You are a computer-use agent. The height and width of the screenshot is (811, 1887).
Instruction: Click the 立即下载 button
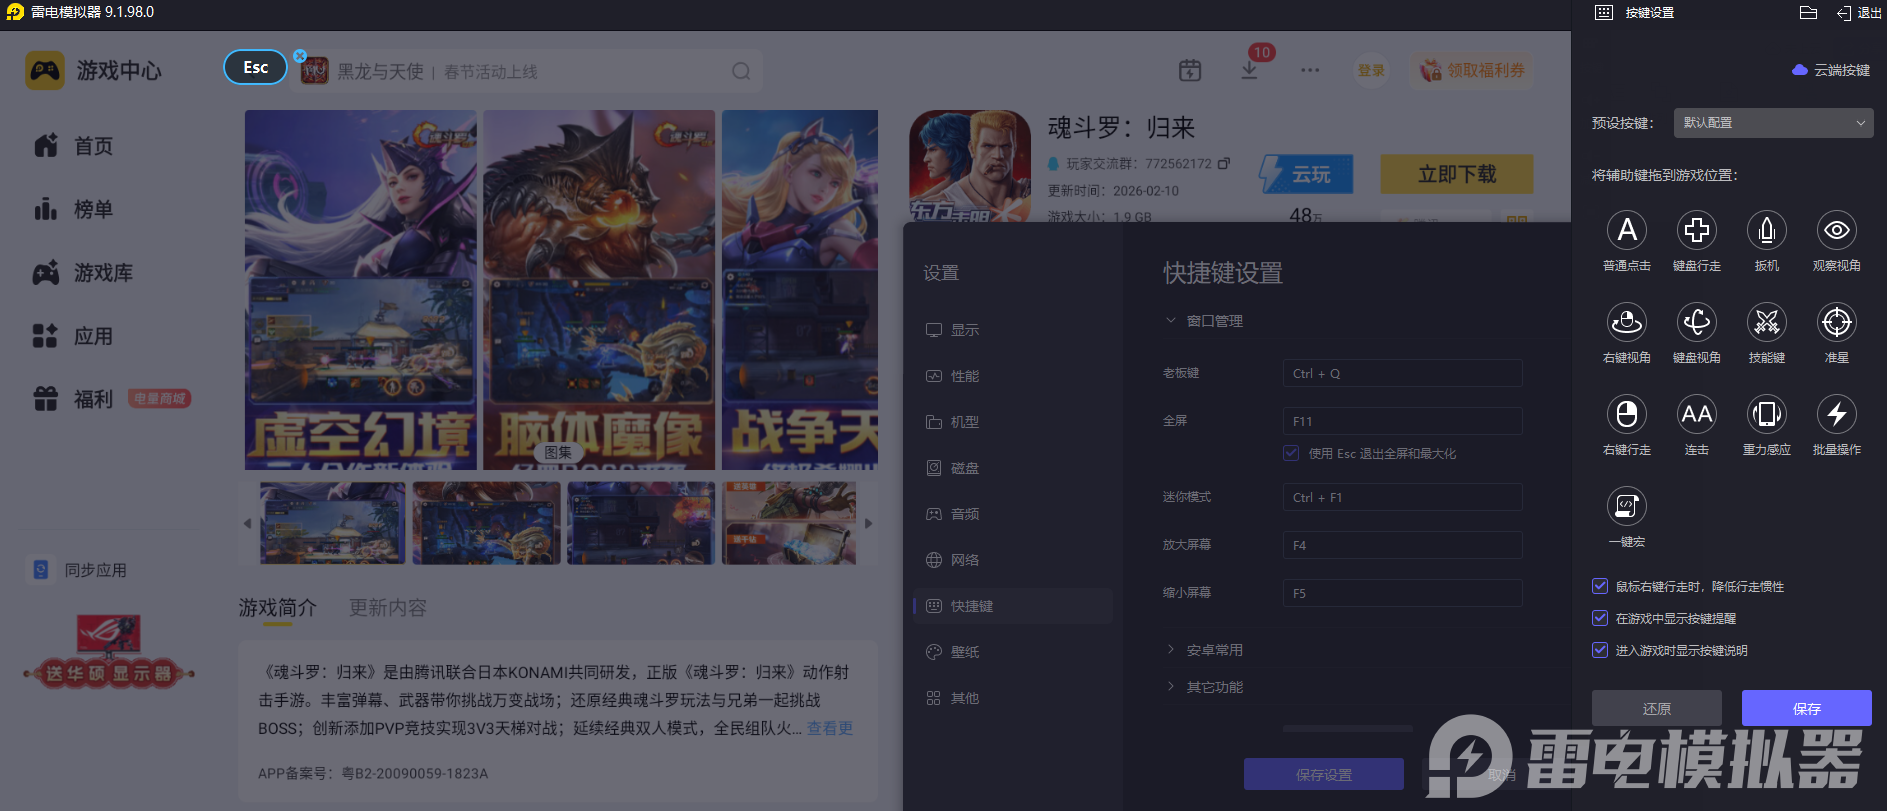(x=1457, y=174)
